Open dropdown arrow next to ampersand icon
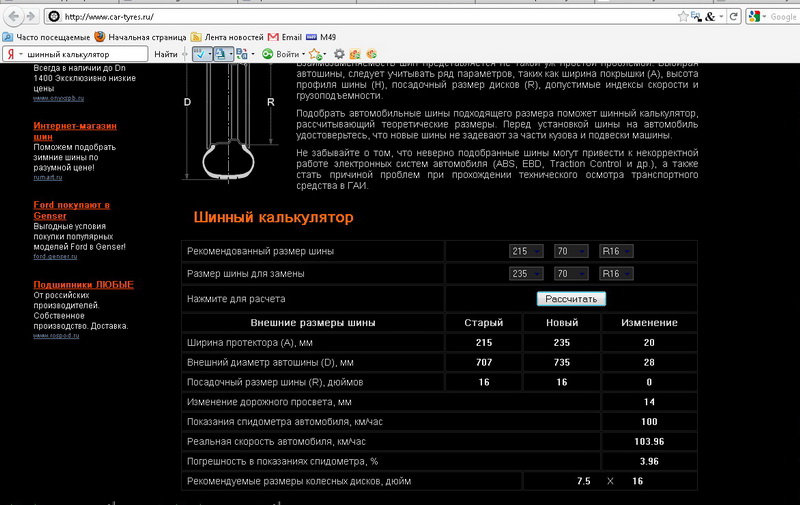 click(x=721, y=16)
